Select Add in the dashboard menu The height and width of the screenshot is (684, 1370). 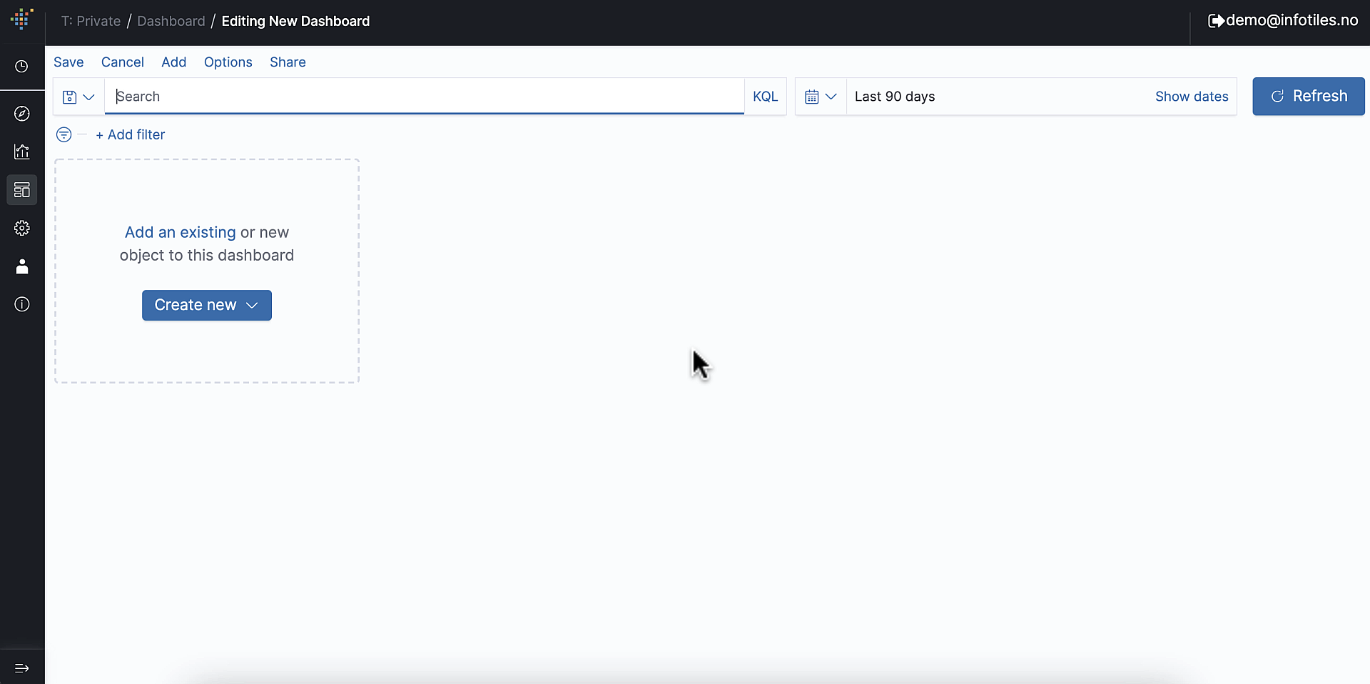pos(174,62)
